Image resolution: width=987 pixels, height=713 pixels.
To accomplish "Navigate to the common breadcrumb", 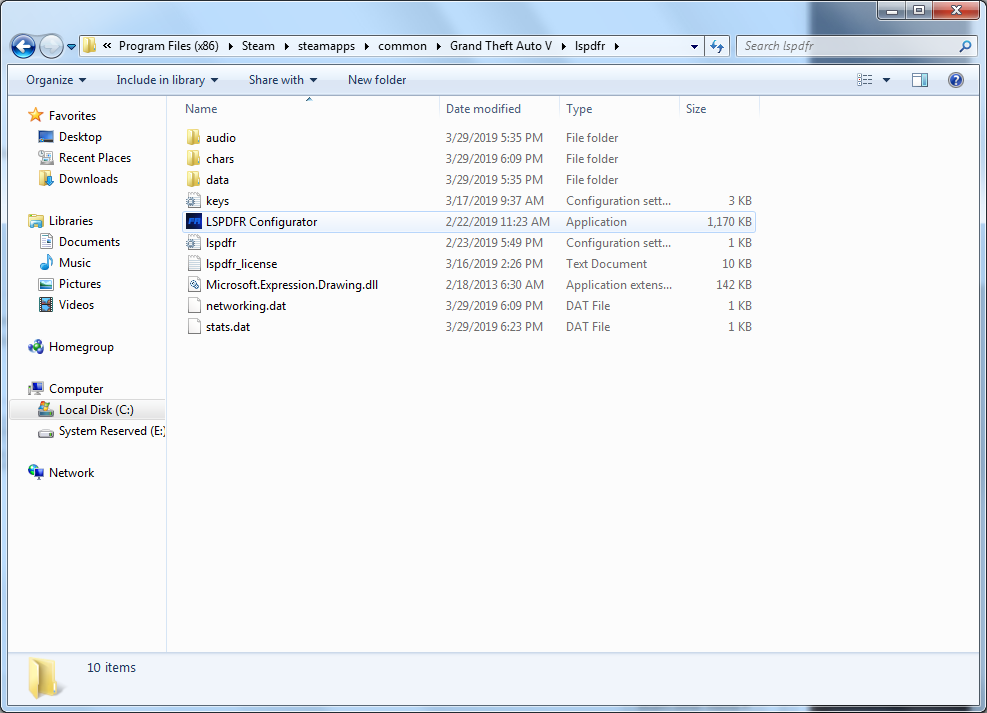I will click(x=402, y=46).
